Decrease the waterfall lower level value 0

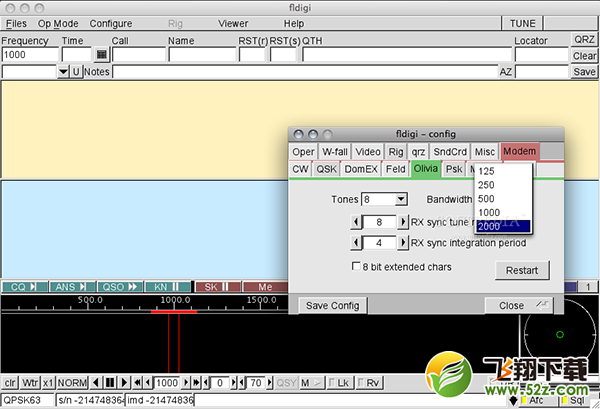coord(206,383)
